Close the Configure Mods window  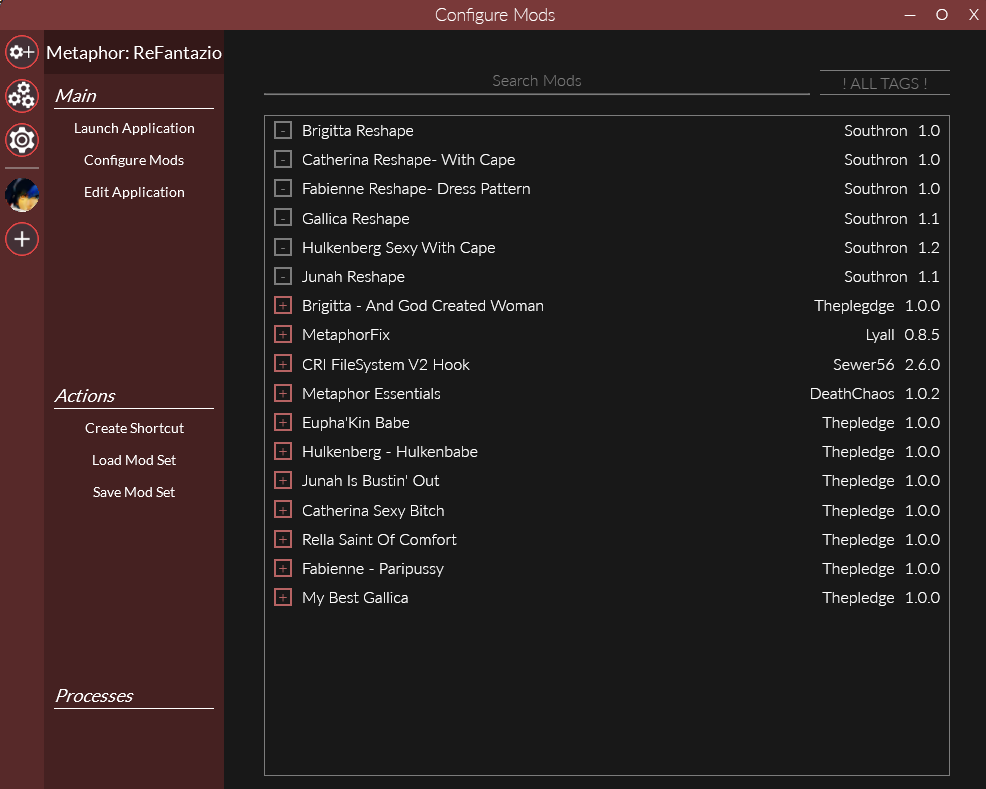coord(973,14)
